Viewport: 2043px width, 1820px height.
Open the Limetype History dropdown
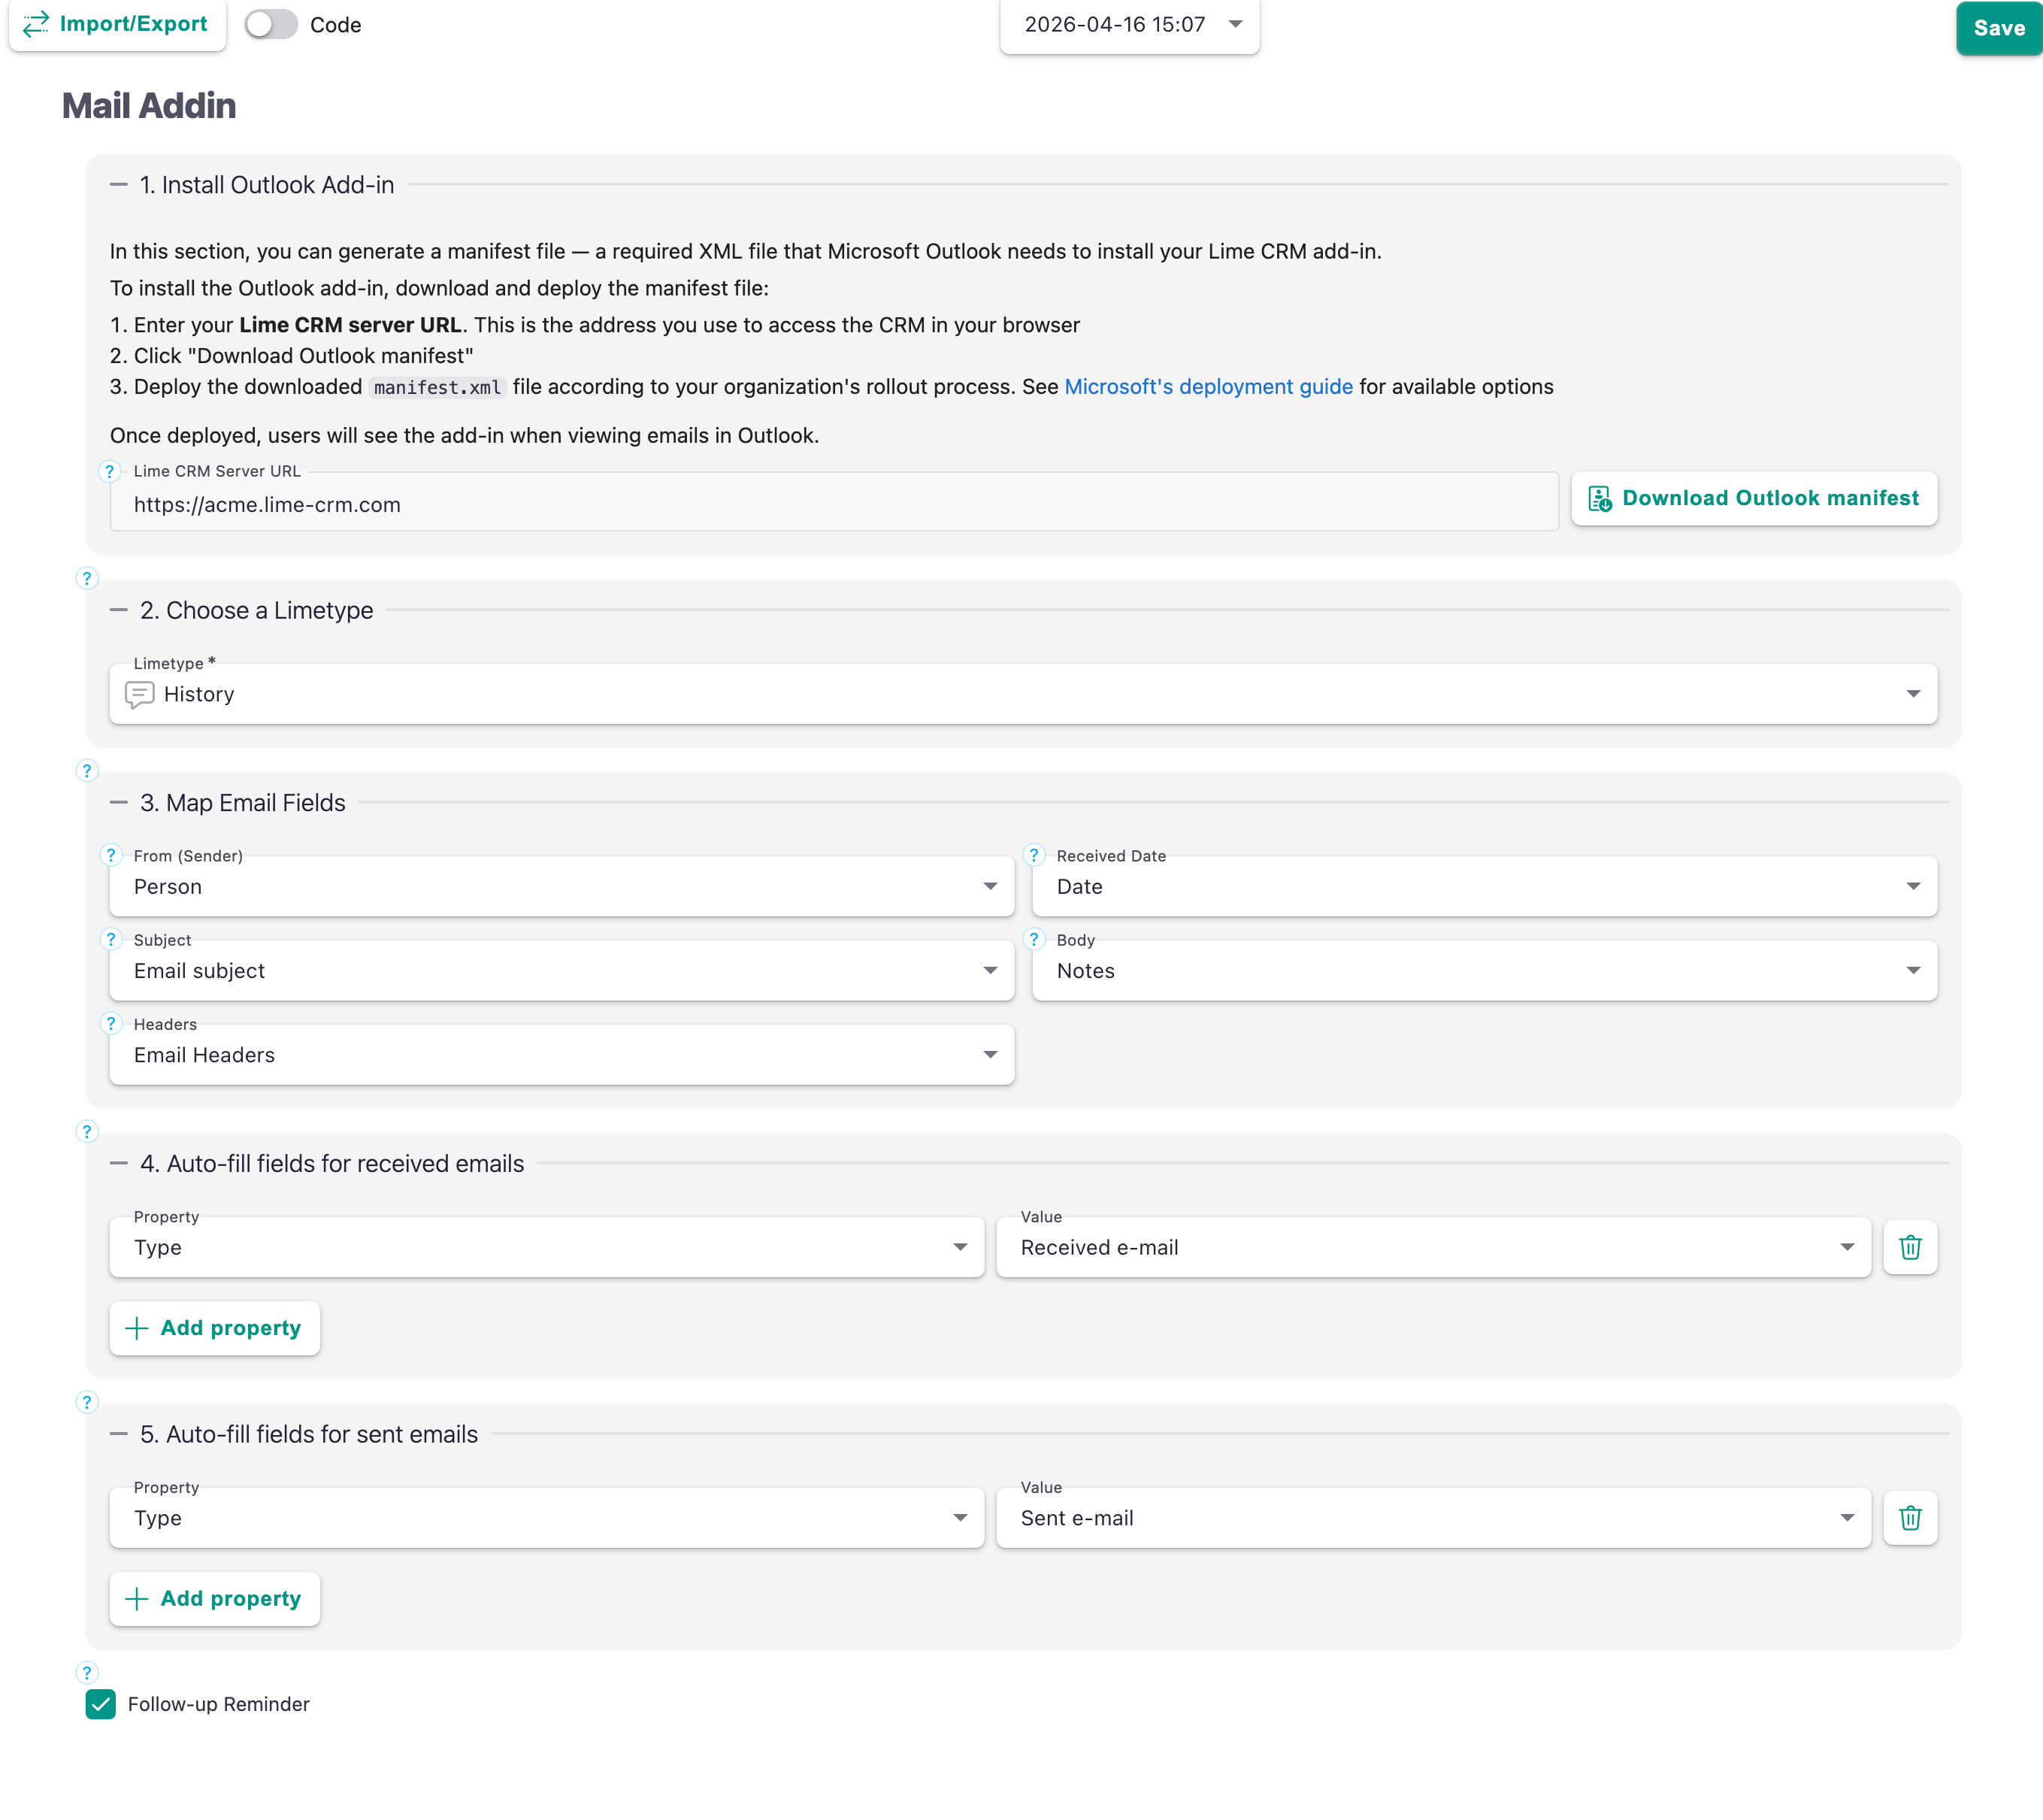[x=1023, y=694]
